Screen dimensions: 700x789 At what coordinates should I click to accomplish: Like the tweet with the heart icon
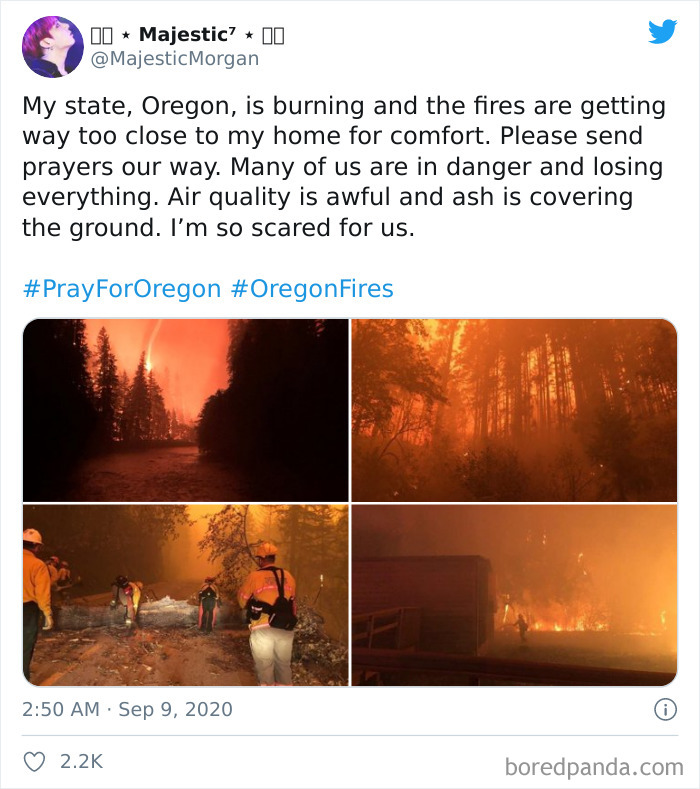pyautogui.click(x=35, y=761)
